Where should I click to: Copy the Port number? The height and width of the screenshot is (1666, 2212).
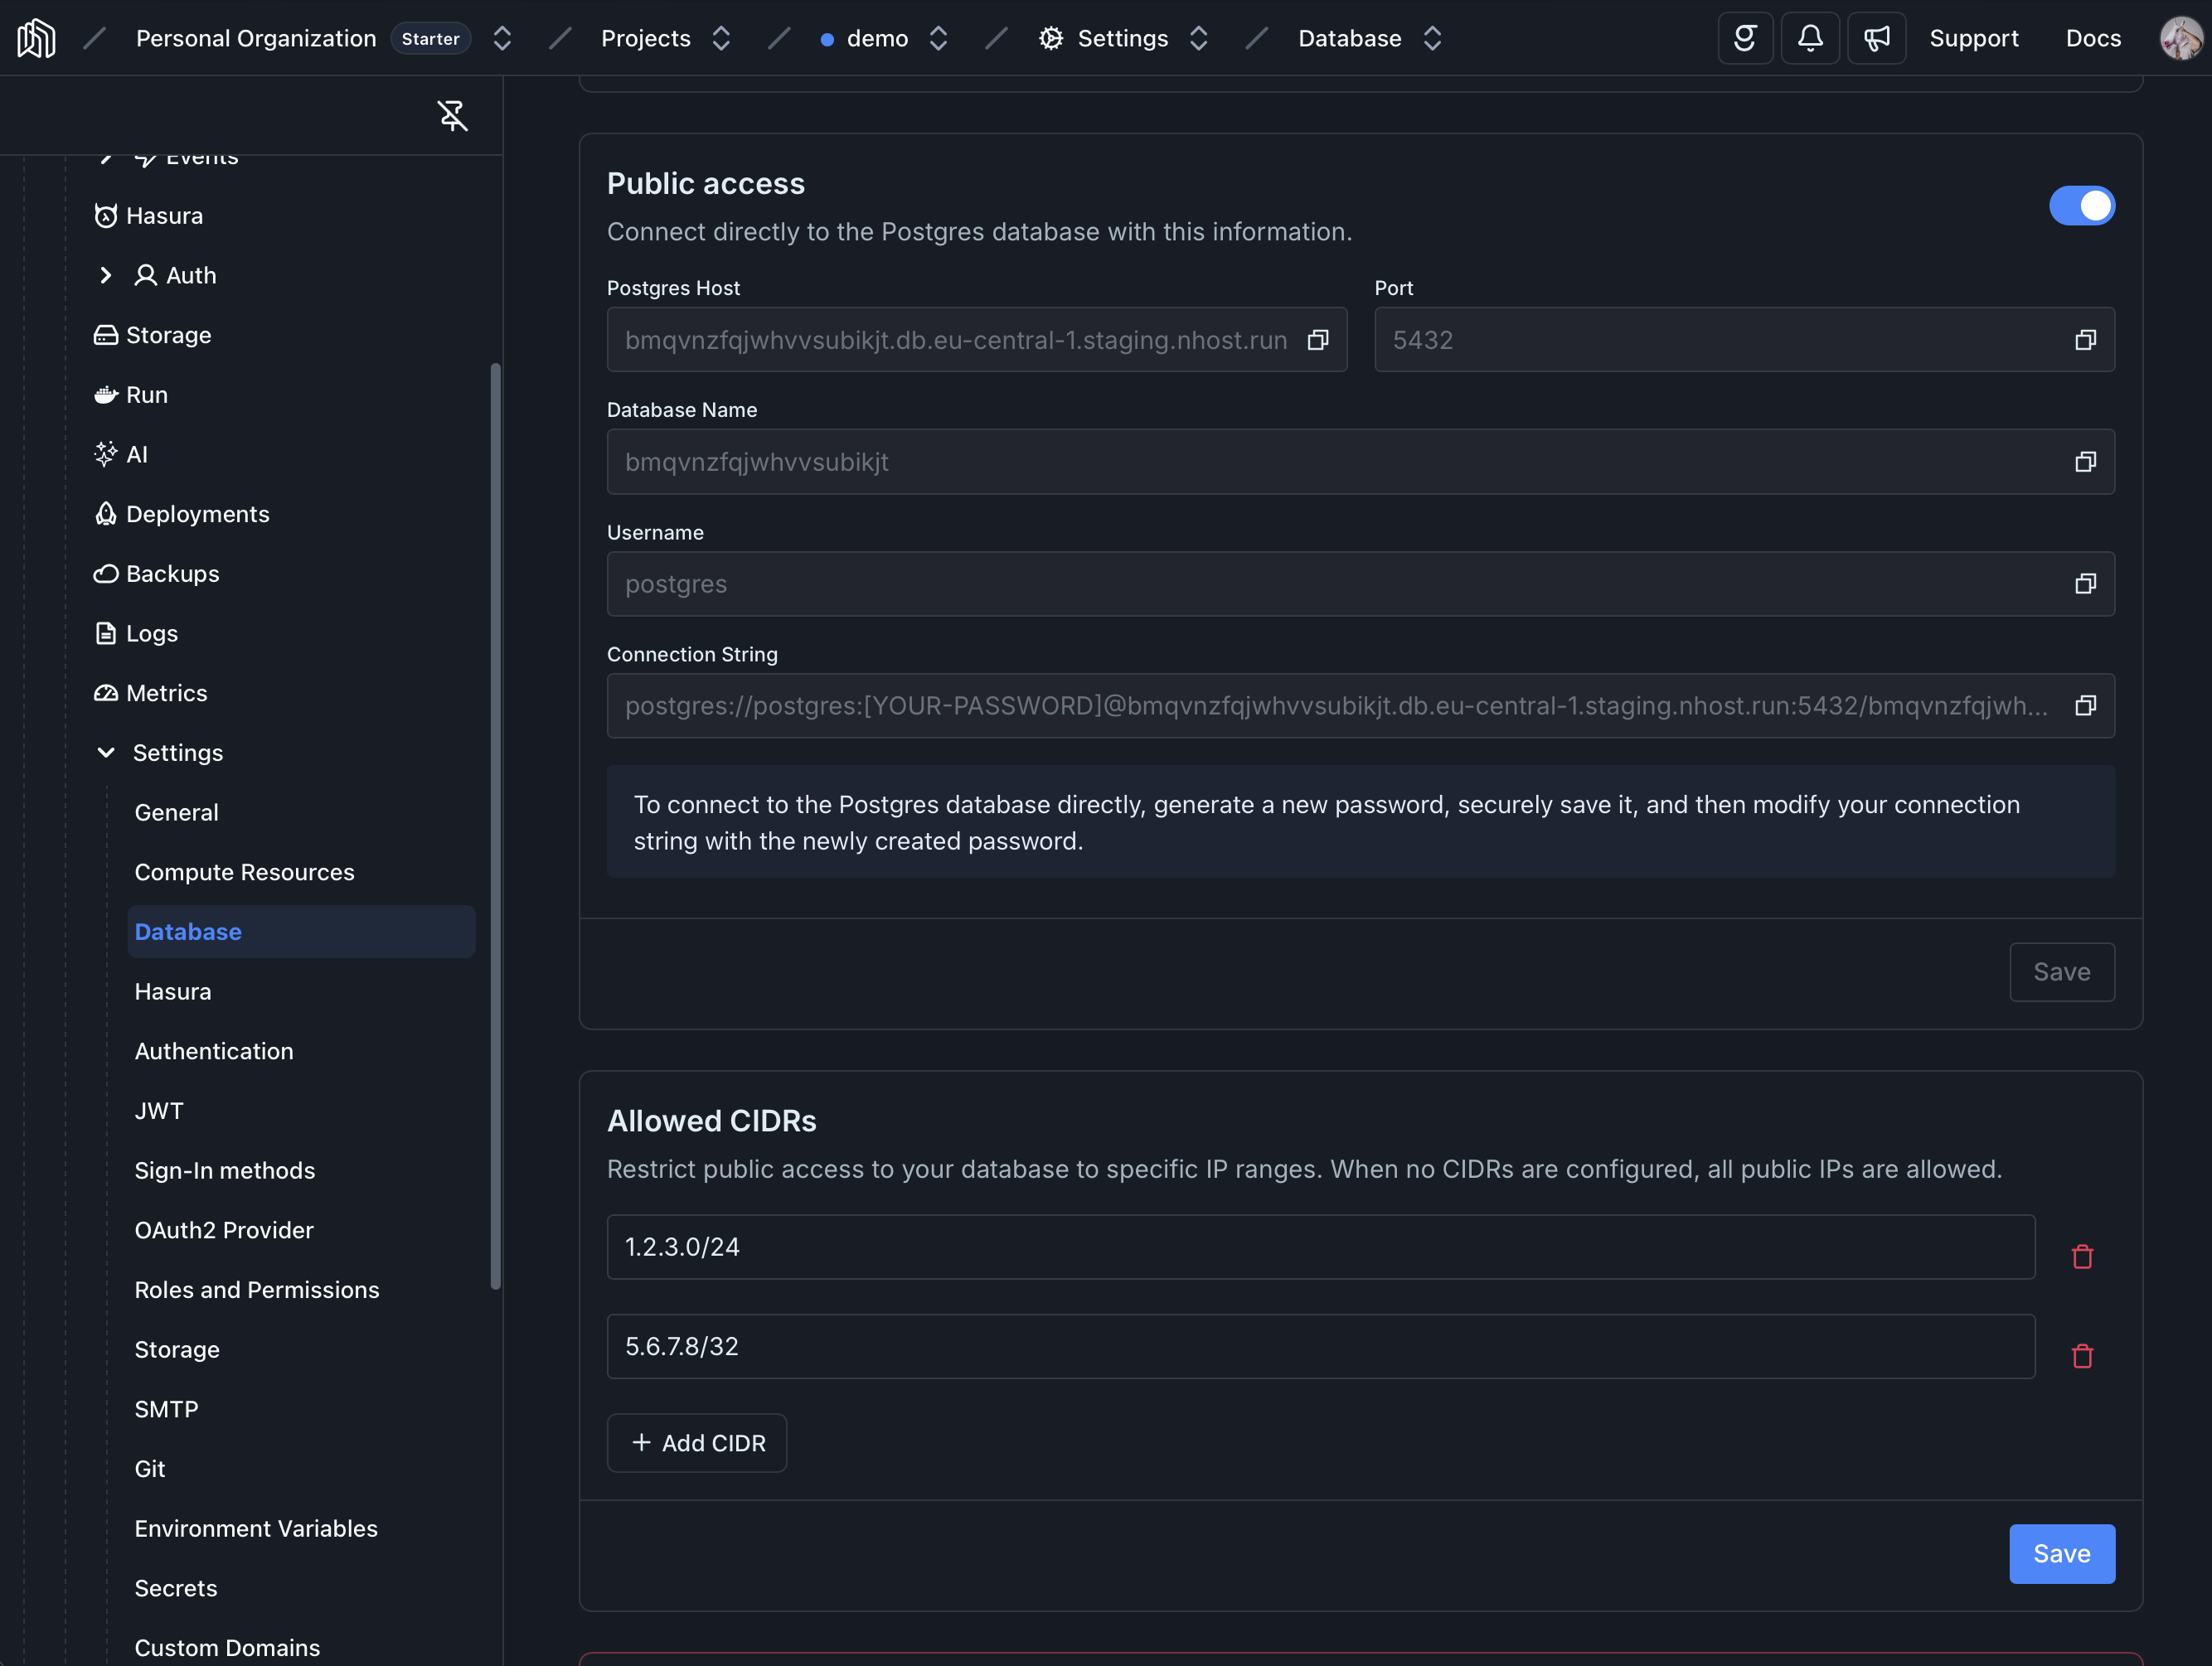coord(2085,340)
